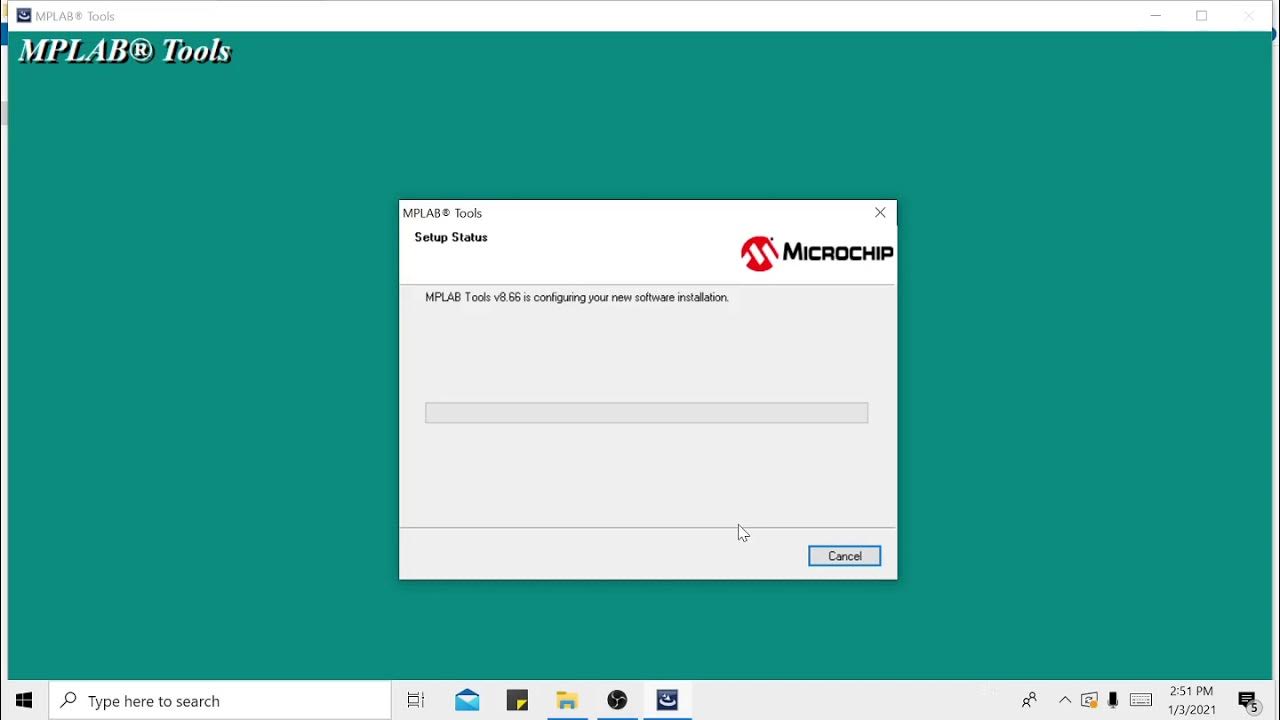This screenshot has width=1280, height=720.
Task: Close the Setup Status dialog with X
Action: point(880,213)
